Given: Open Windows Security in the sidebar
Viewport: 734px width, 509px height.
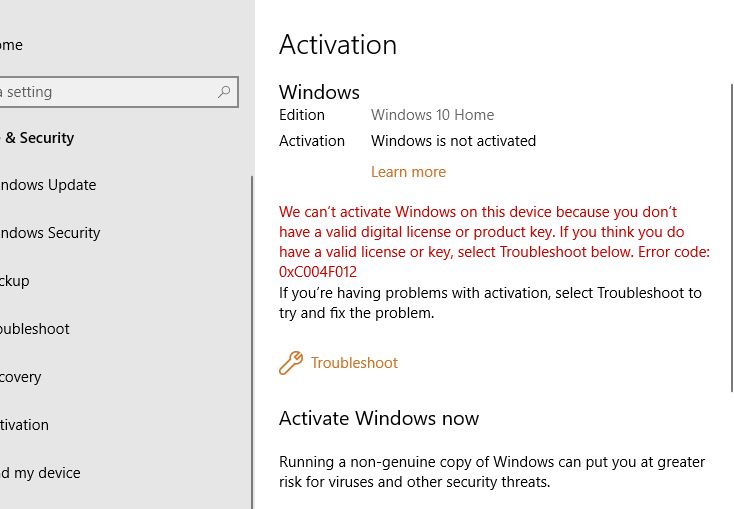Looking at the screenshot, I should click(x=50, y=233).
